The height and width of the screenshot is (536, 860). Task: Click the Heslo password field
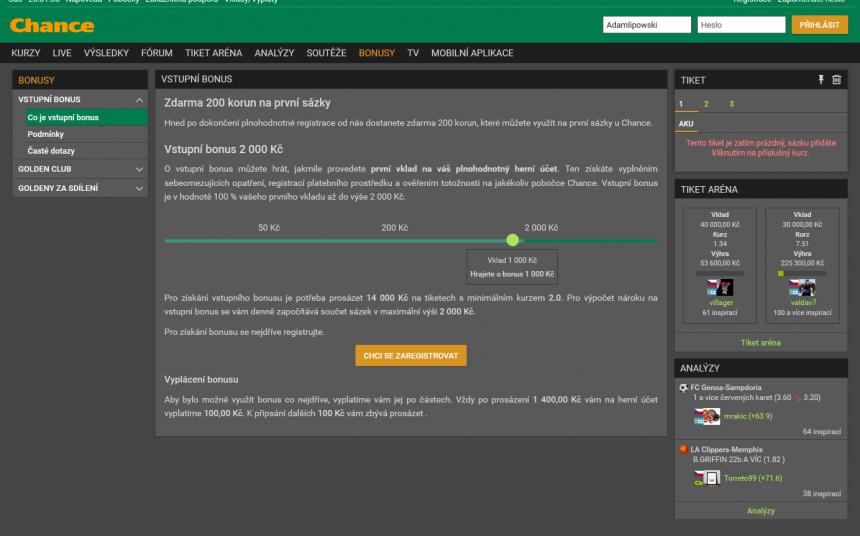[x=742, y=25]
